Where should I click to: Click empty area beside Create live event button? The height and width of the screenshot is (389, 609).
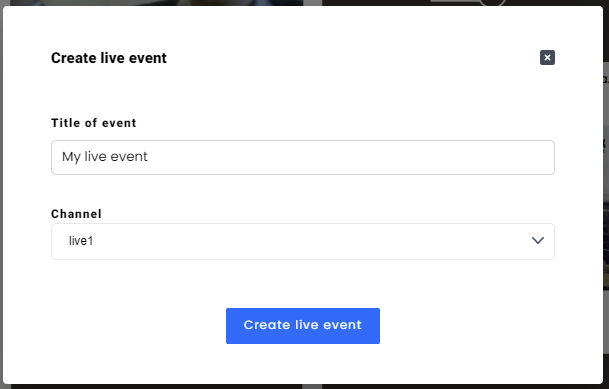466,326
